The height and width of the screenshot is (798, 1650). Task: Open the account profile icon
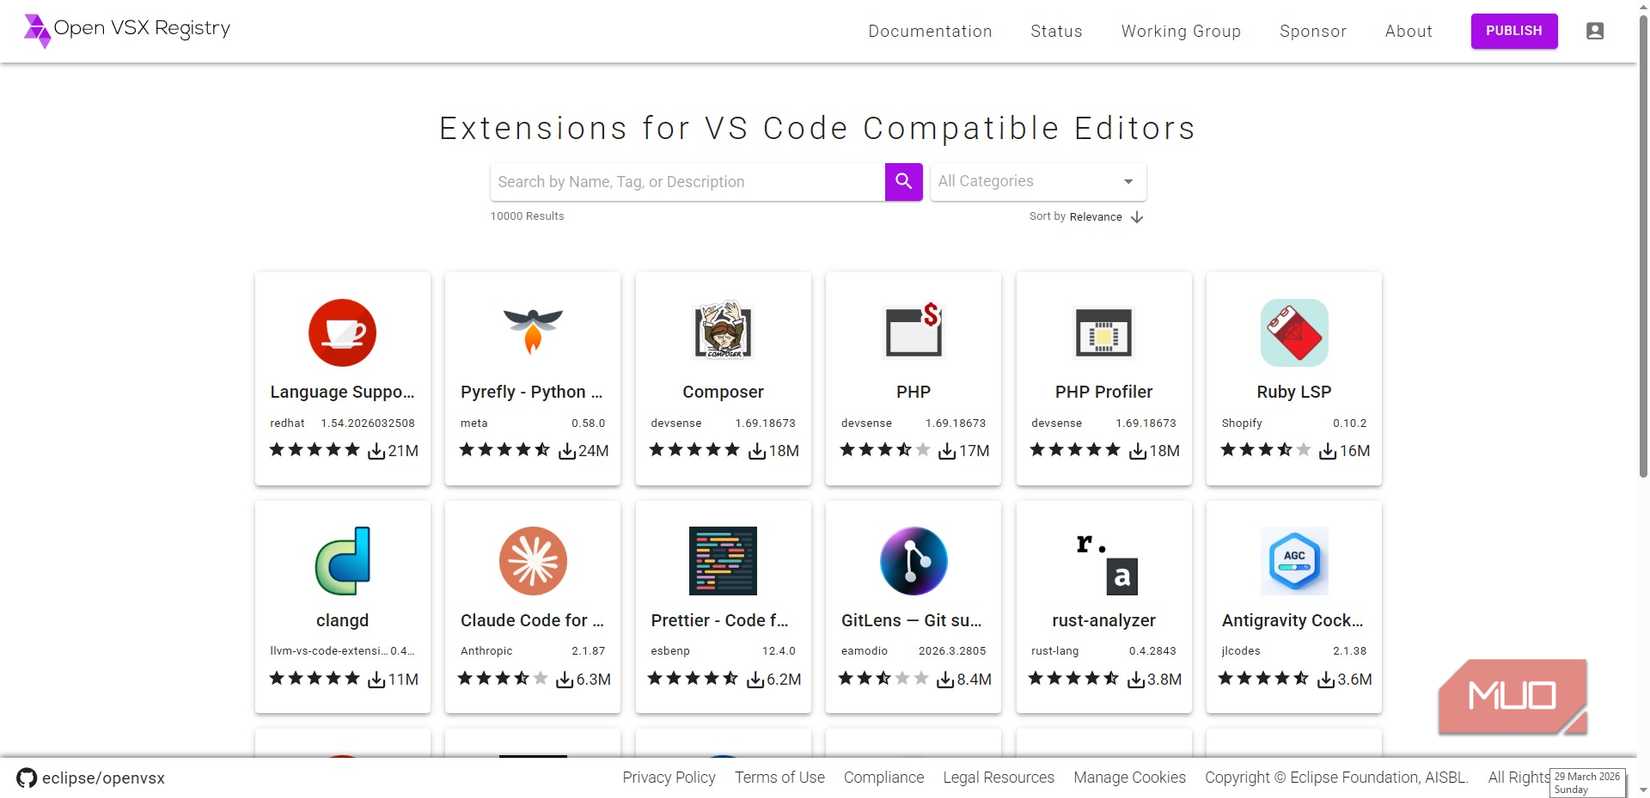[1594, 31]
